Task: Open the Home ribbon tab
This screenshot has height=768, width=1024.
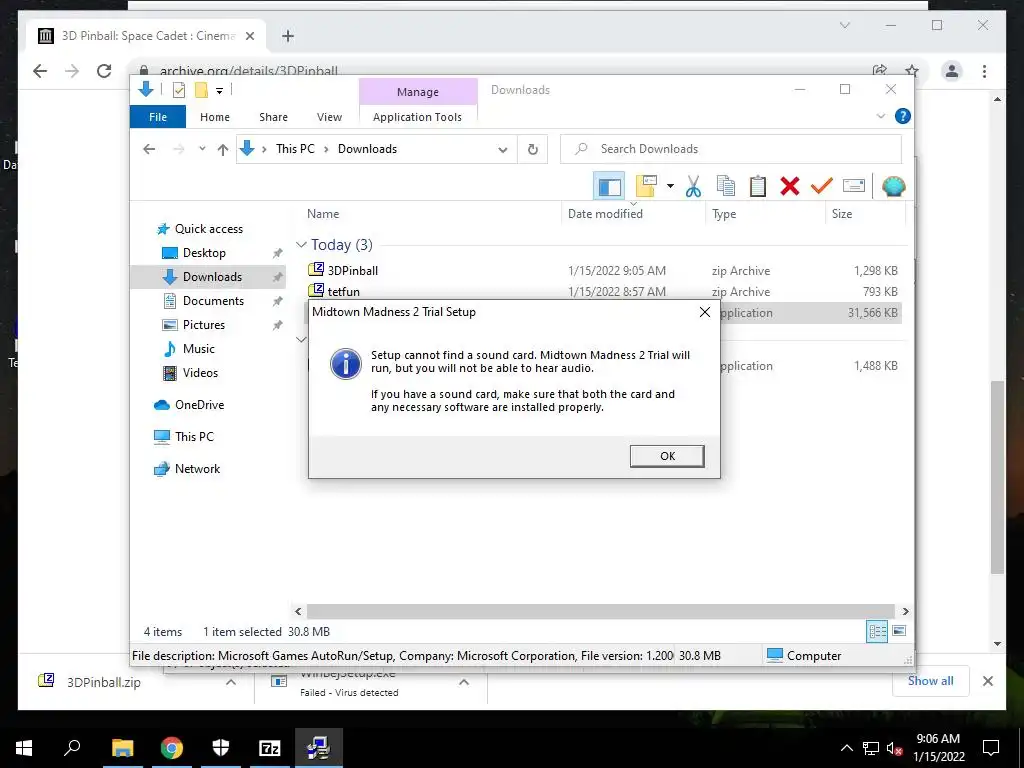Action: [215, 117]
